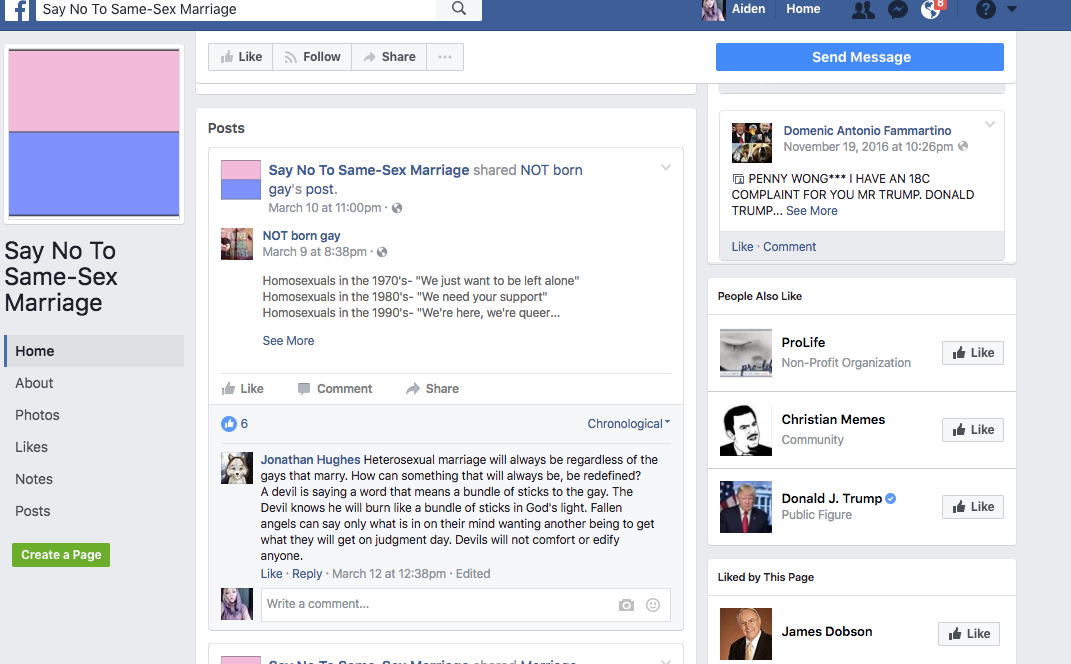This screenshot has width=1071, height=664.
Task: Click the Write a comment field
Action: (437, 605)
